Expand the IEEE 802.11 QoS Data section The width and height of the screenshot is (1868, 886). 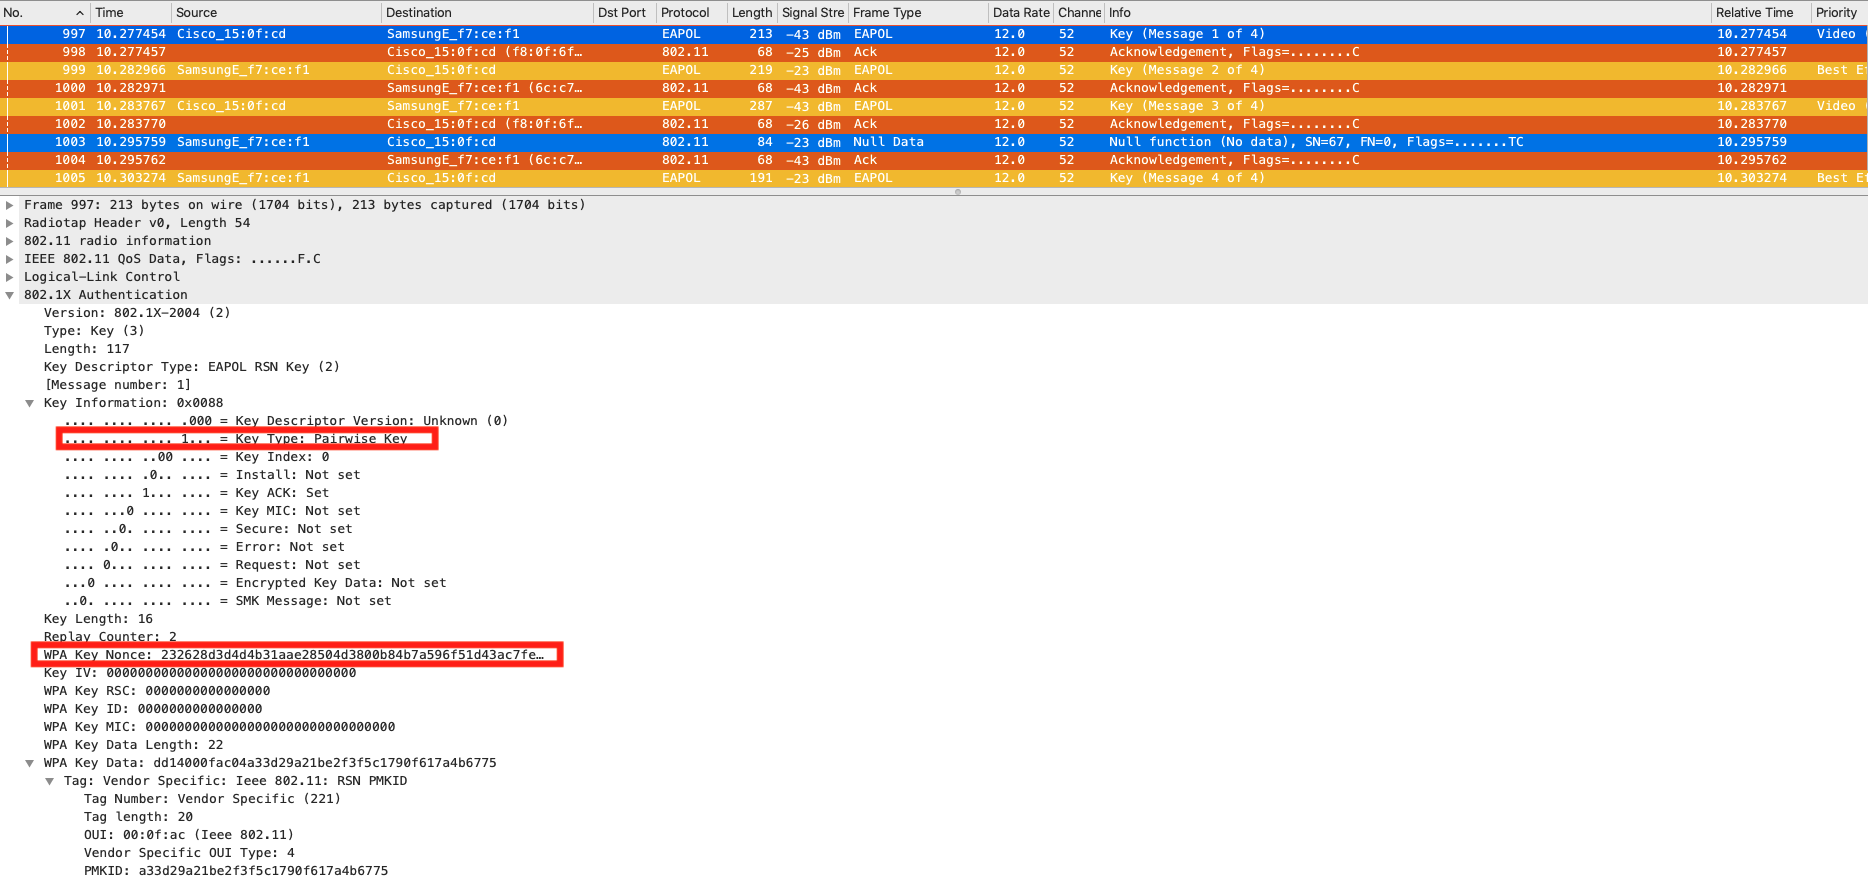click(10, 259)
